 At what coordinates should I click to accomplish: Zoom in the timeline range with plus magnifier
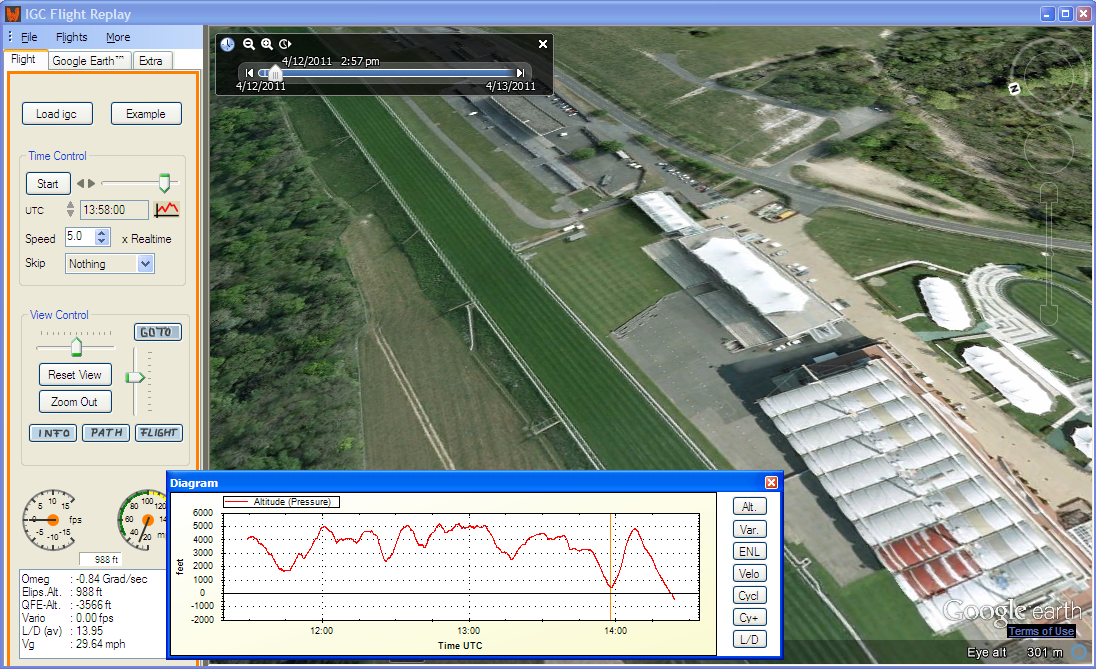coord(267,44)
